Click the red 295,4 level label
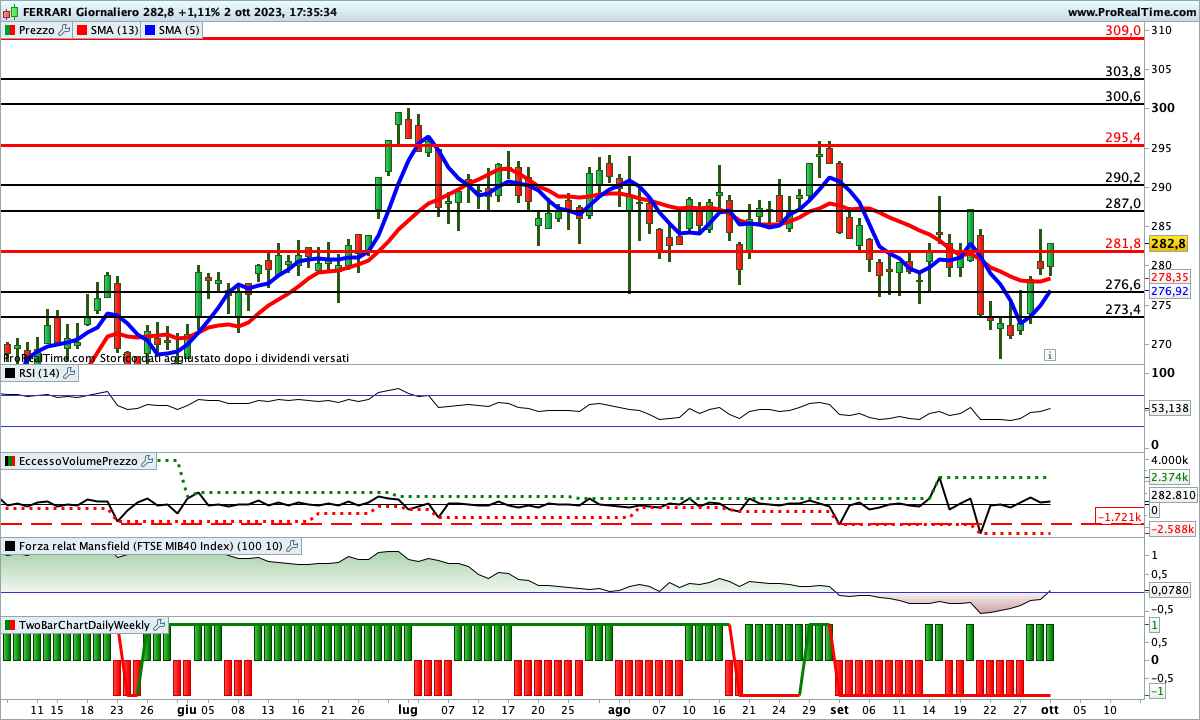The image size is (1200, 720). (1124, 138)
